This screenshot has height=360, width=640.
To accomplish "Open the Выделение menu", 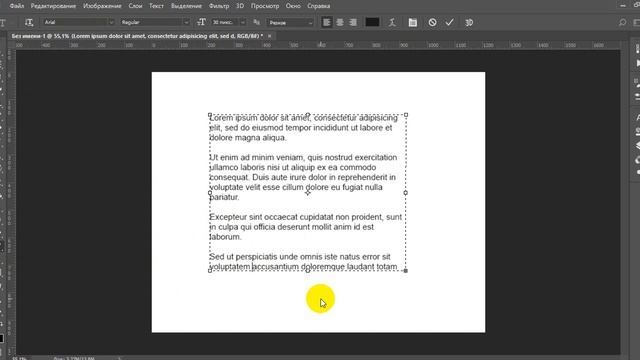I will pyautogui.click(x=187, y=6).
